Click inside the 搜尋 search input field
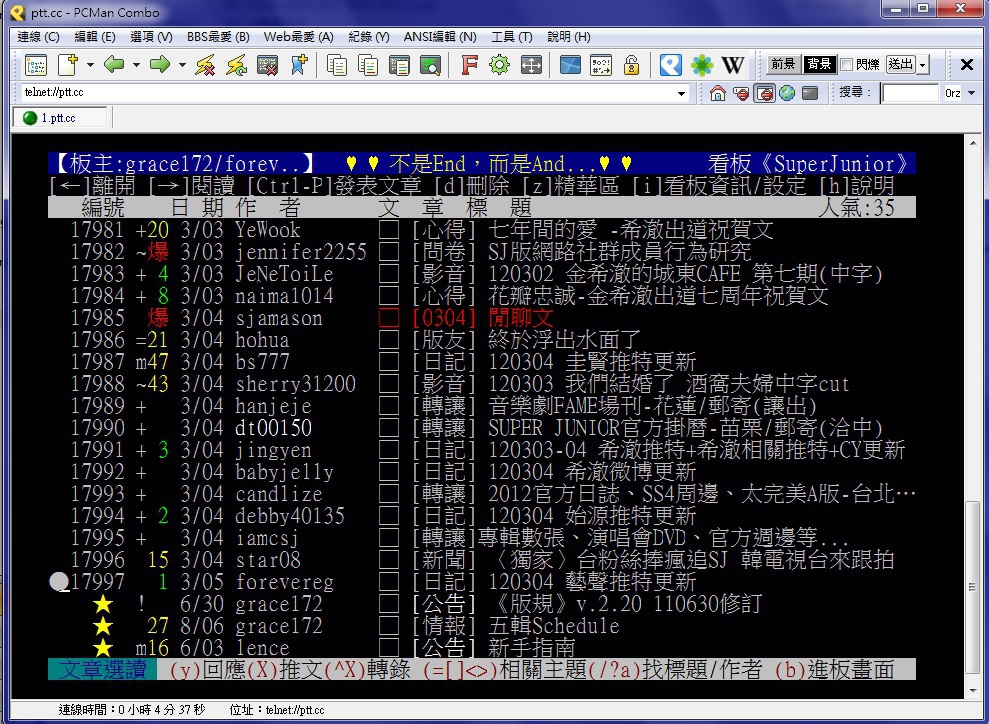This screenshot has width=989, height=724. pyautogui.click(x=909, y=93)
